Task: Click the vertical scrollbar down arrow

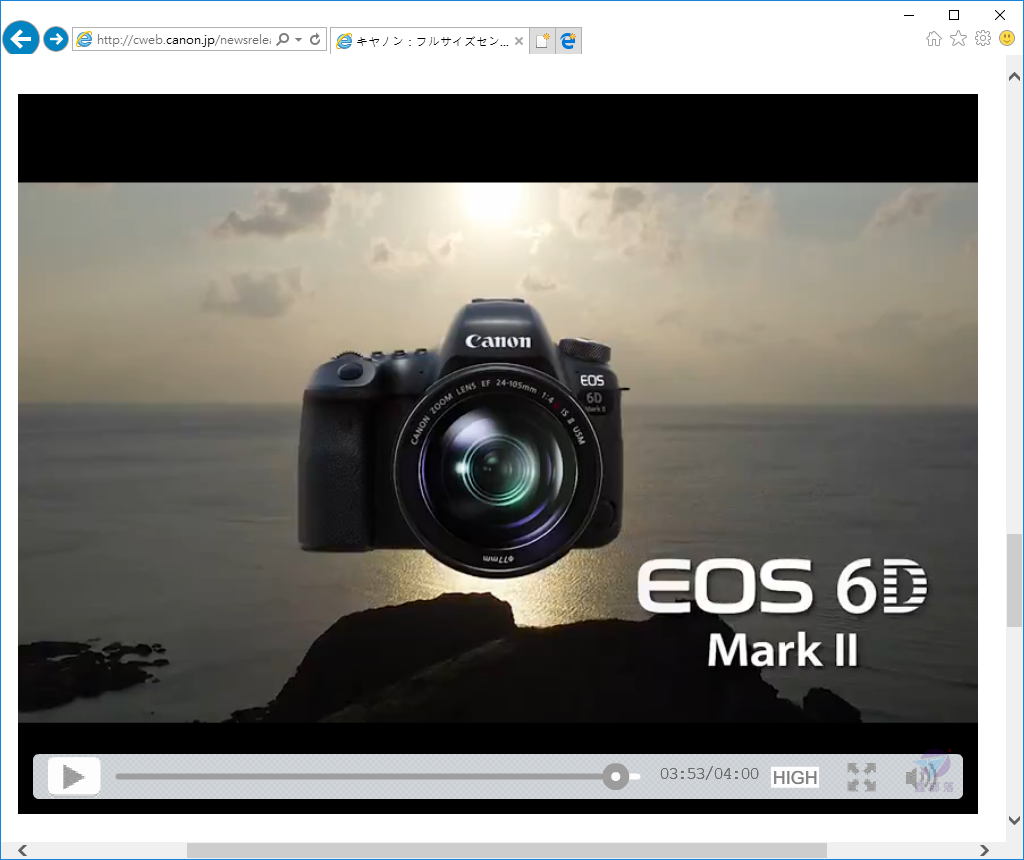Action: (x=1014, y=820)
